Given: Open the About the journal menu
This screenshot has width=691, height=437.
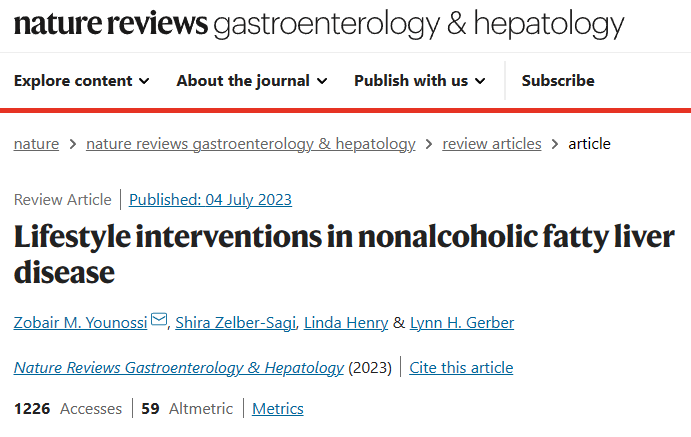Looking at the screenshot, I should click(x=252, y=81).
